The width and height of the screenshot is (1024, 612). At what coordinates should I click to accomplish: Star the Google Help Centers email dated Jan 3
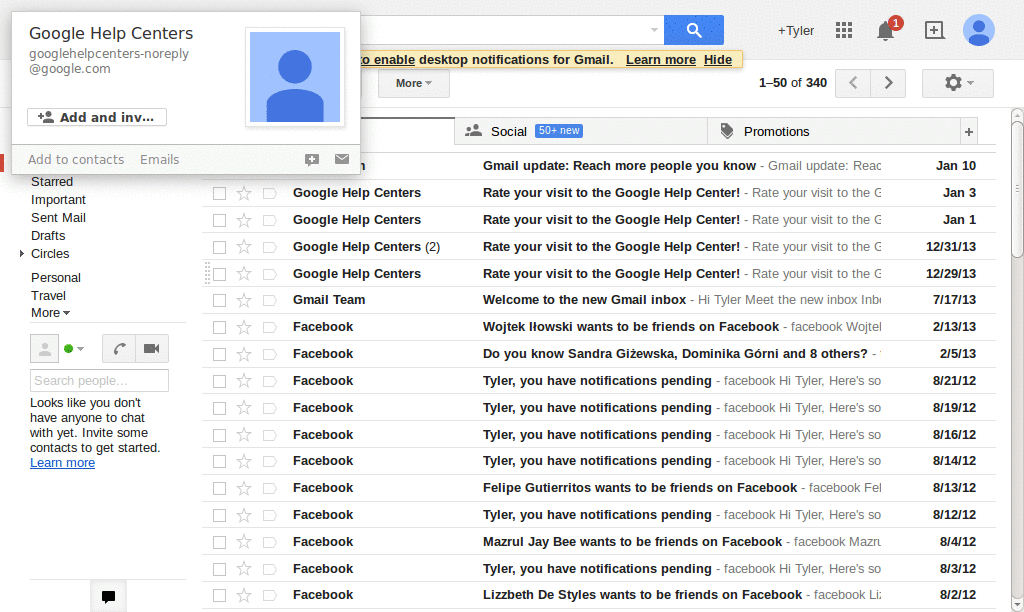coord(244,192)
